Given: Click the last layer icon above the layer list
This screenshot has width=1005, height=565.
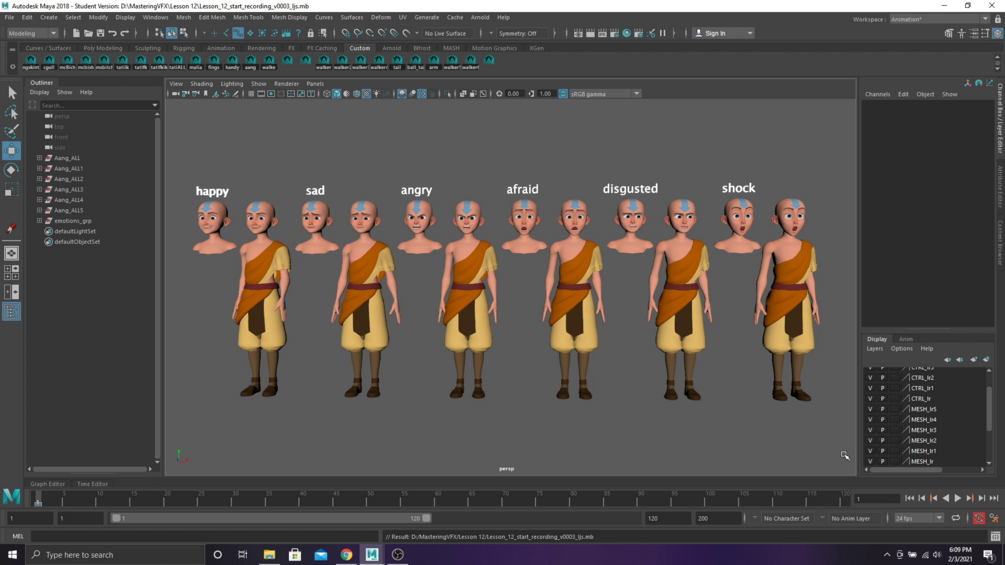Looking at the screenshot, I should [x=986, y=359].
